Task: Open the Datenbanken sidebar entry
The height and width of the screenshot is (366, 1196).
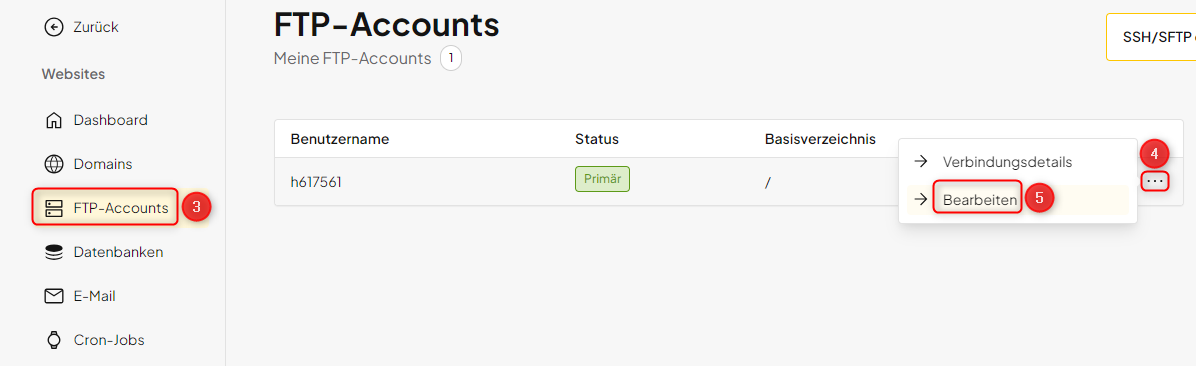Action: click(118, 252)
